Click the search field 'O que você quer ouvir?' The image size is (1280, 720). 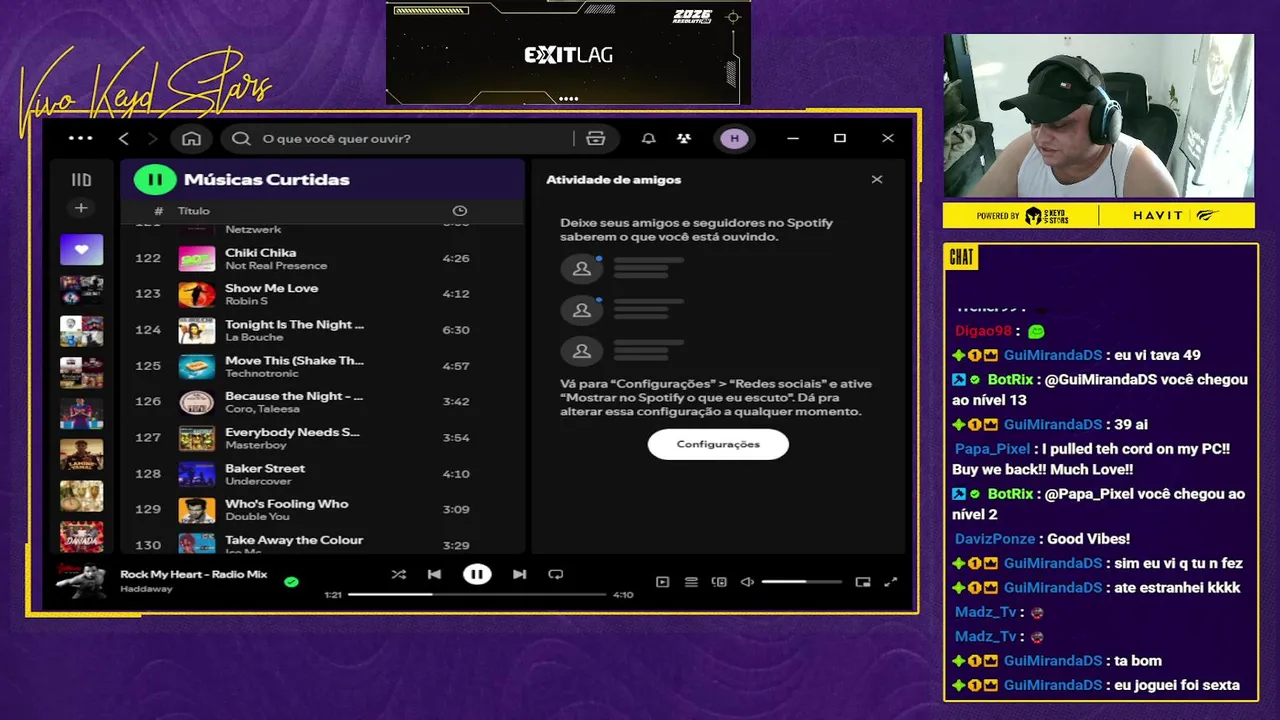coord(400,139)
